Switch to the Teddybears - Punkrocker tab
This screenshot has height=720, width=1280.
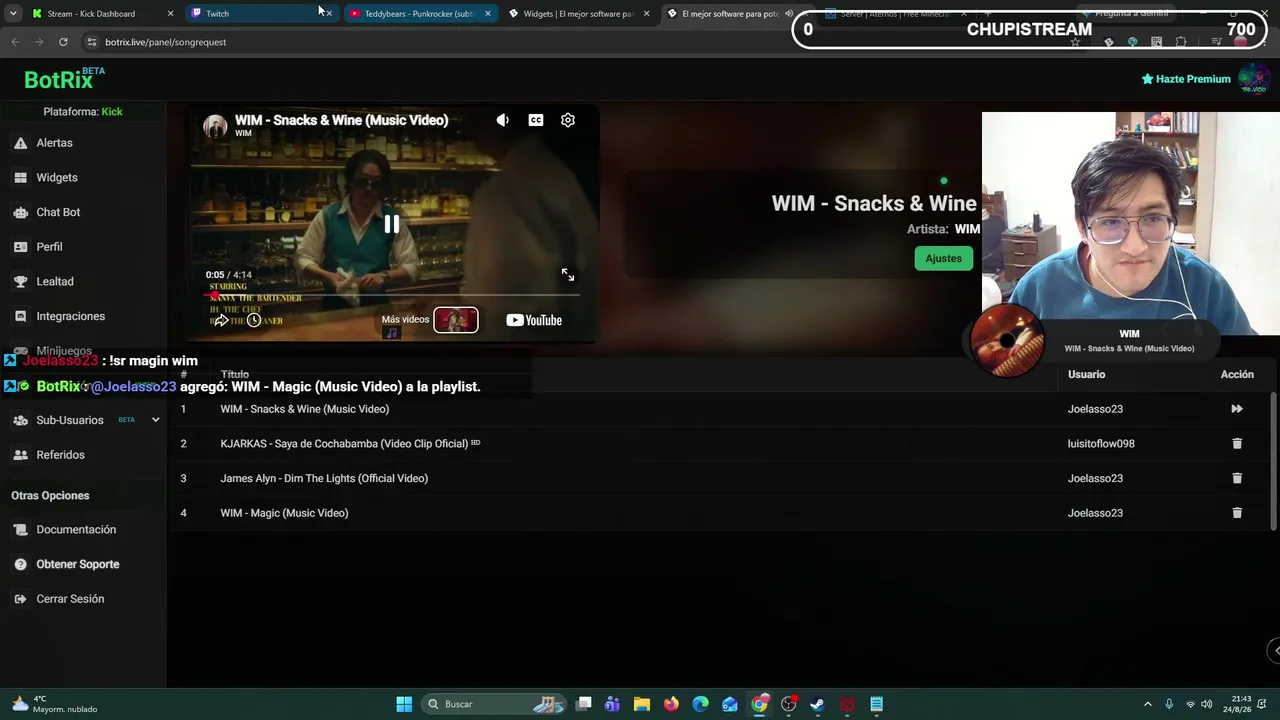tap(419, 14)
